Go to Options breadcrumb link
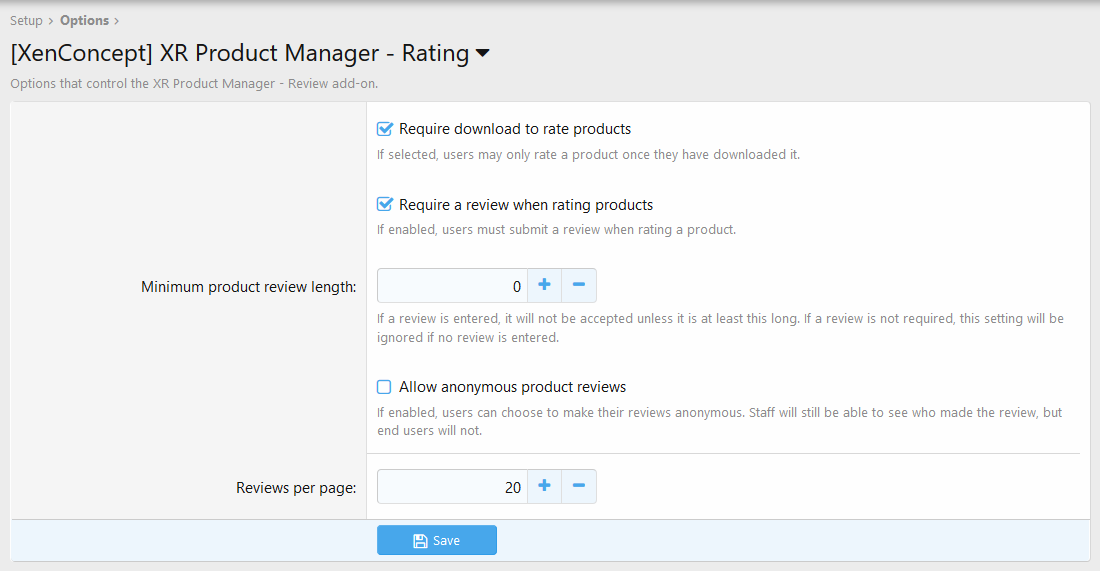This screenshot has width=1100, height=571. point(84,20)
